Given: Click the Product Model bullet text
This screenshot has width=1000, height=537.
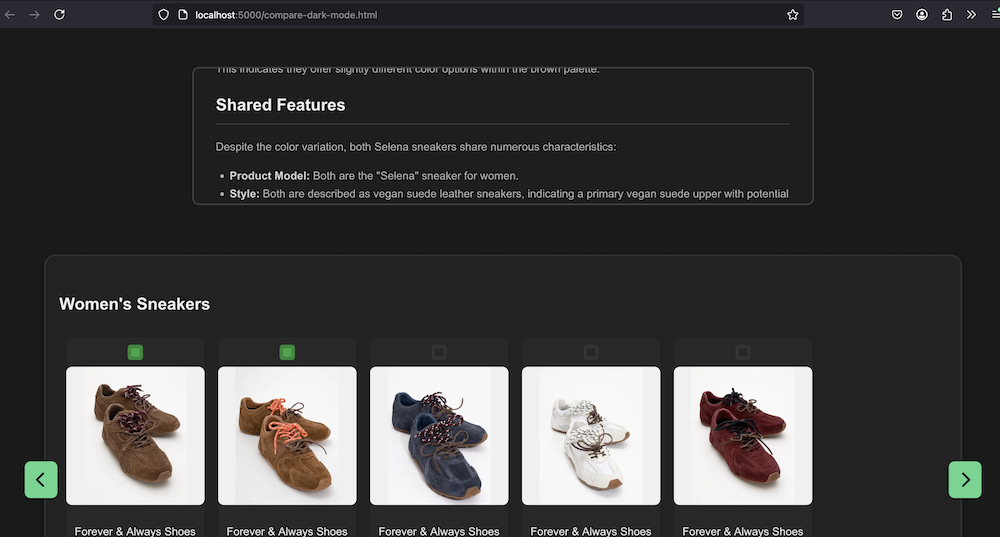Looking at the screenshot, I should [374, 175].
